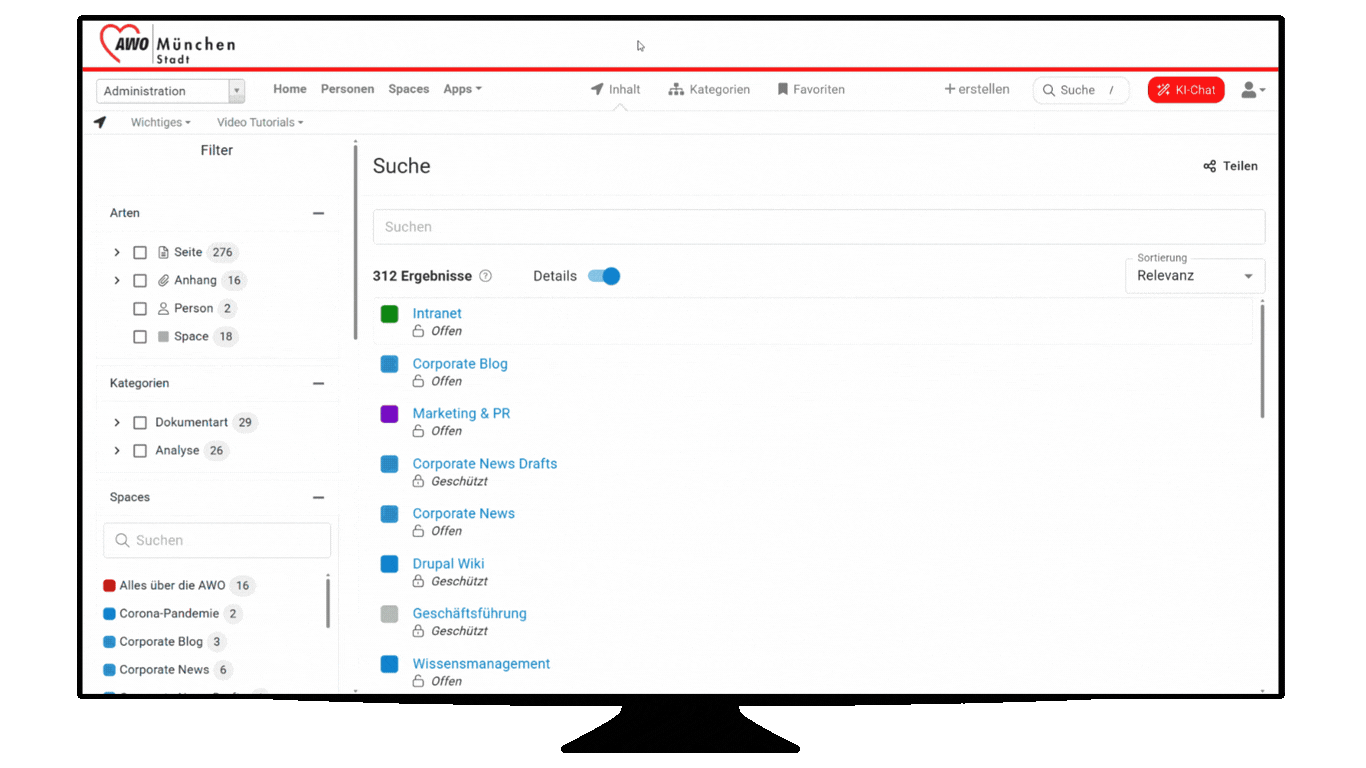Image resolution: width=1366 pixels, height=768 pixels.
Task: Click the help icon next to 312 Ergebnisse
Action: click(x=486, y=276)
